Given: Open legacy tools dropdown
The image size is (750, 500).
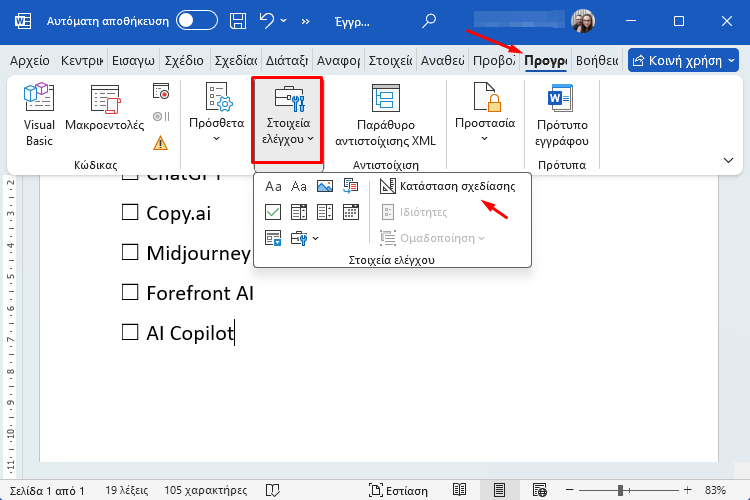Looking at the screenshot, I should click(305, 238).
